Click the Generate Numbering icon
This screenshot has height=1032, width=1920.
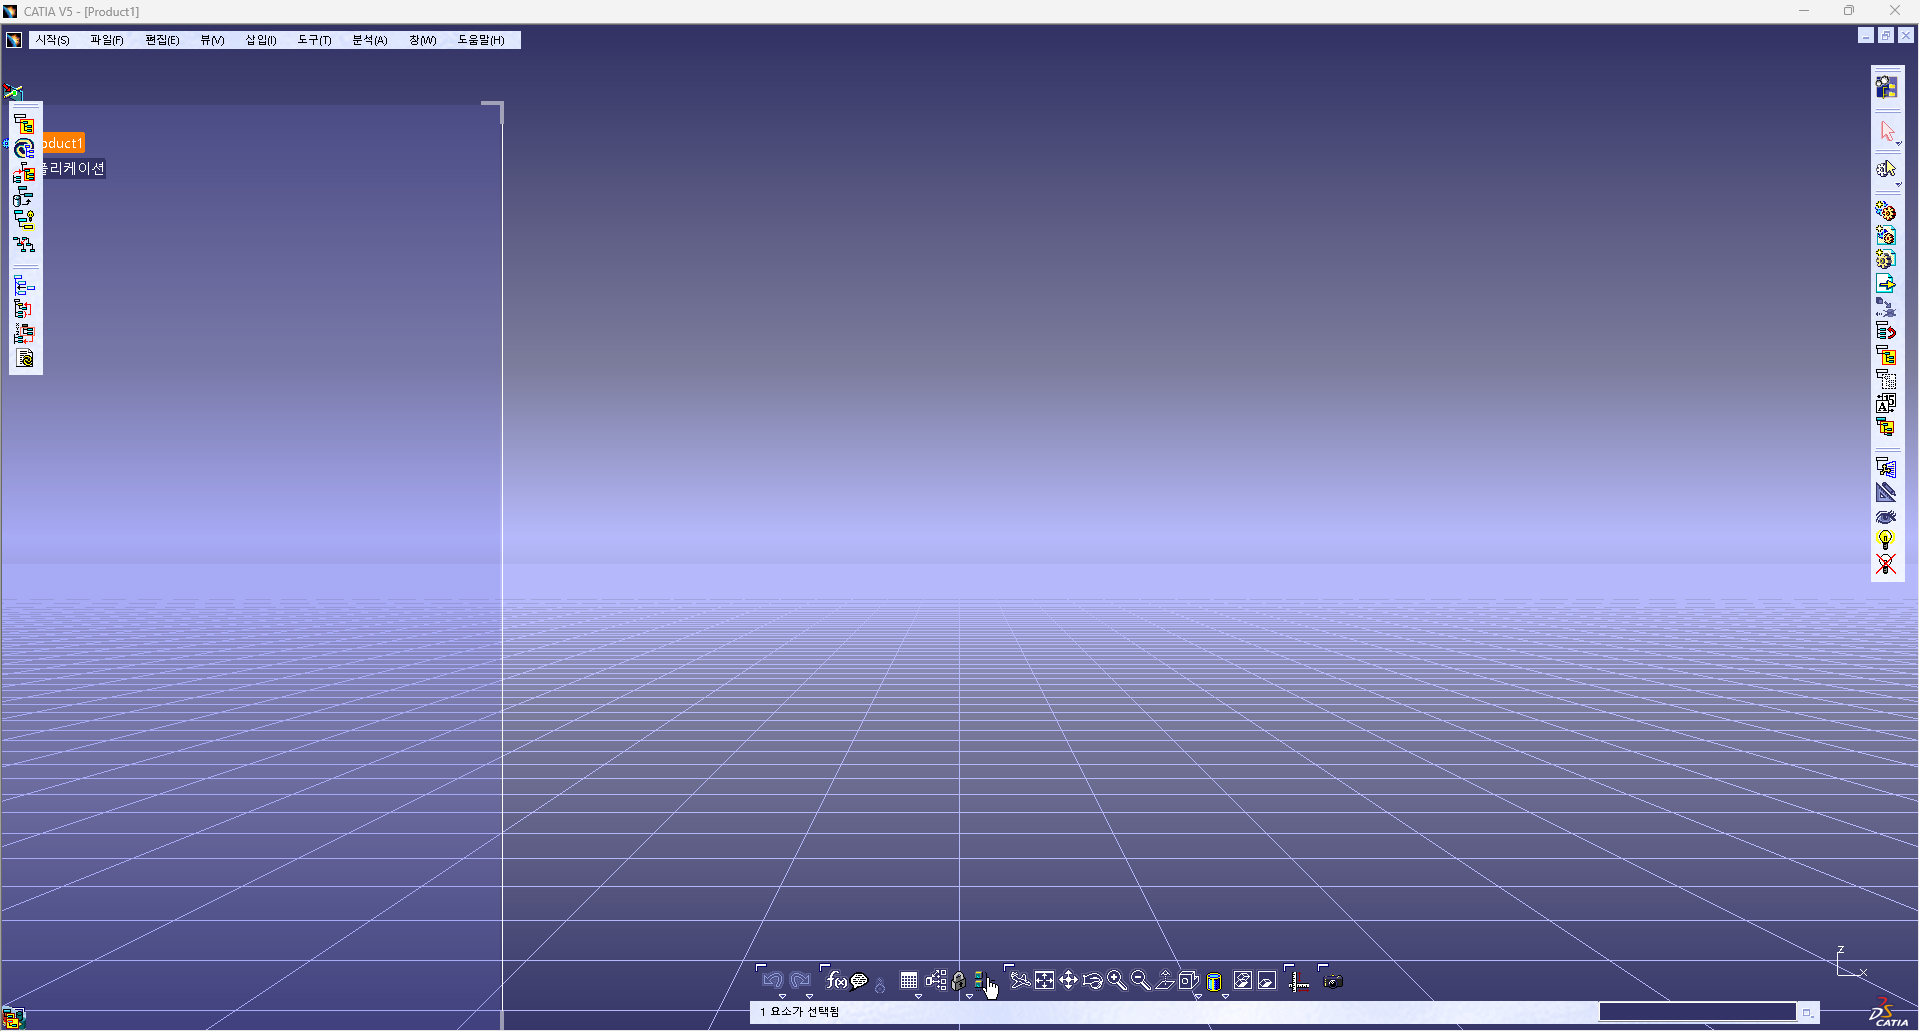point(1886,356)
